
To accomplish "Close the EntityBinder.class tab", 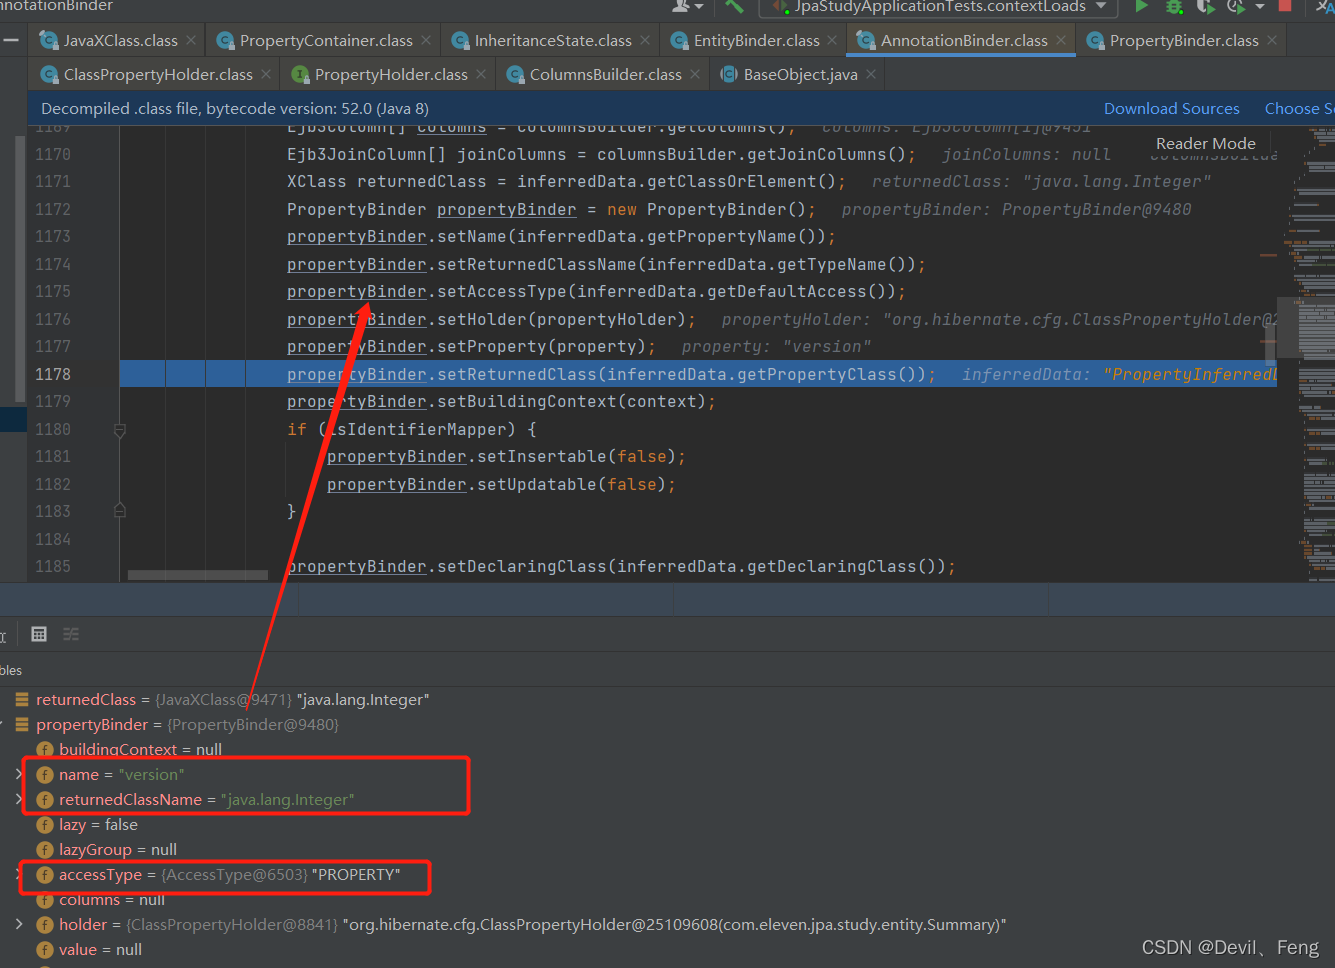I will coord(832,41).
